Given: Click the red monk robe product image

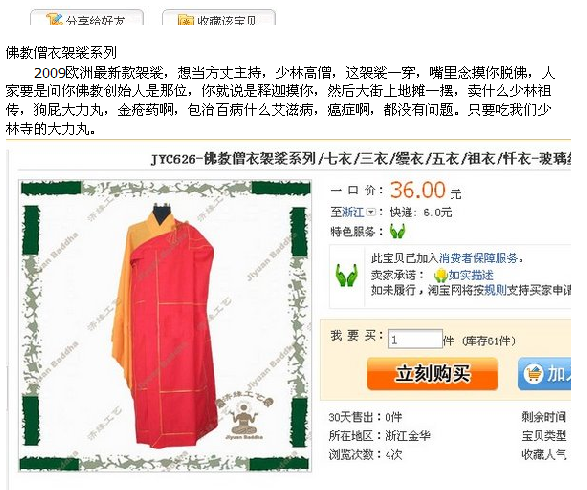Looking at the screenshot, I should point(165,326).
